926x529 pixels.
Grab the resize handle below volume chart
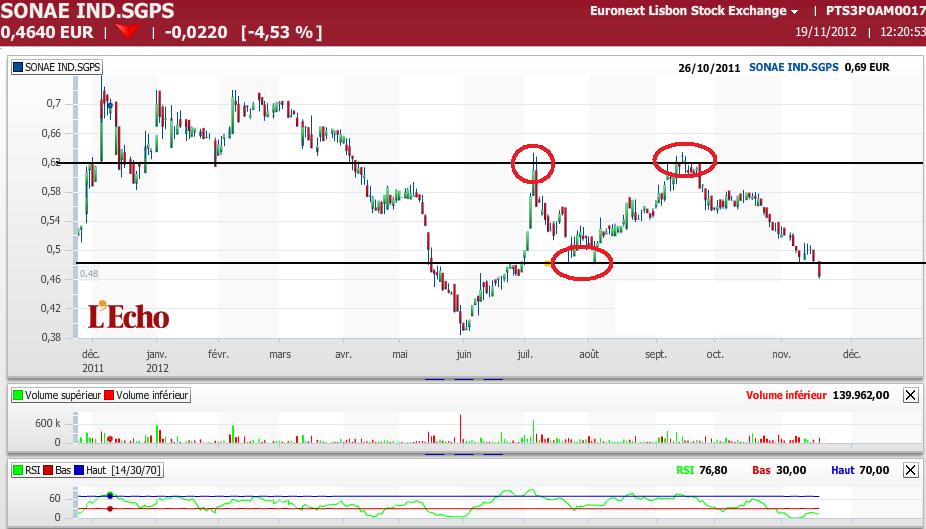click(x=464, y=454)
